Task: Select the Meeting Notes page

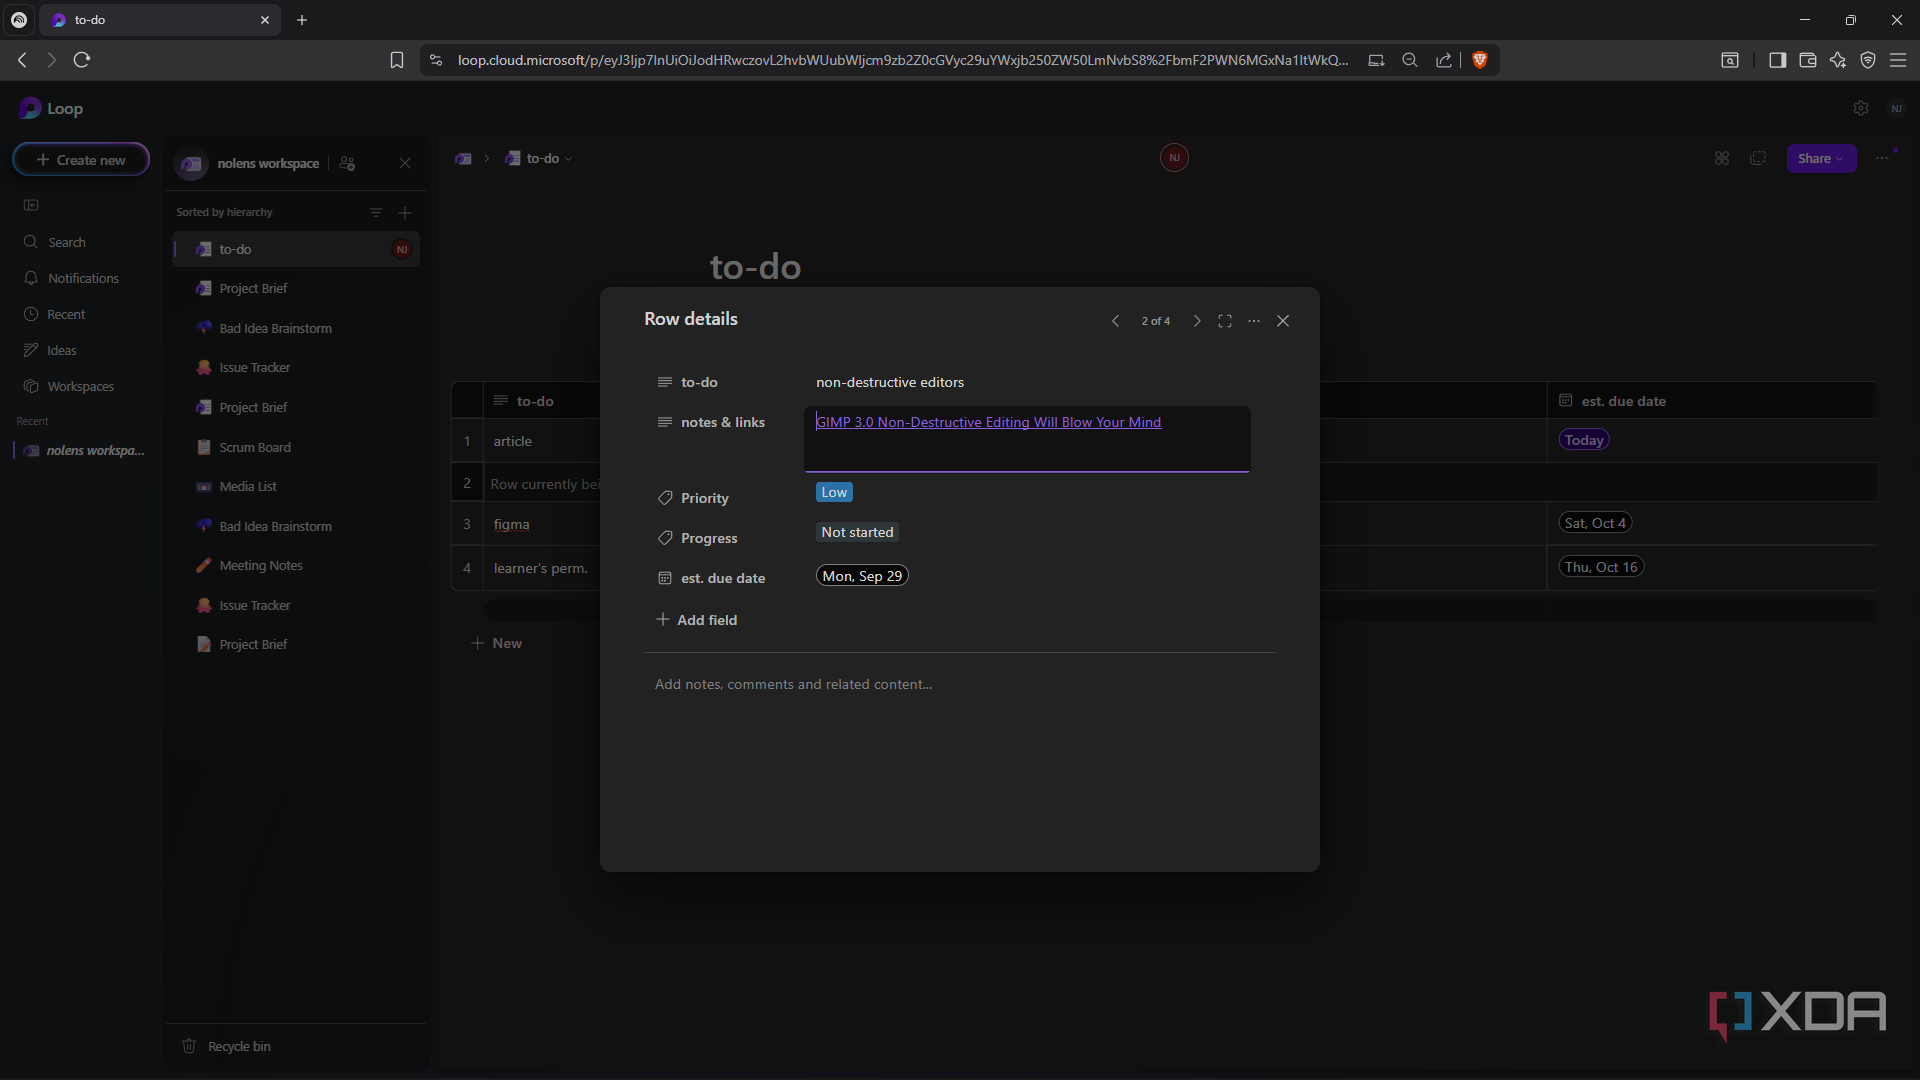Action: tap(261, 565)
